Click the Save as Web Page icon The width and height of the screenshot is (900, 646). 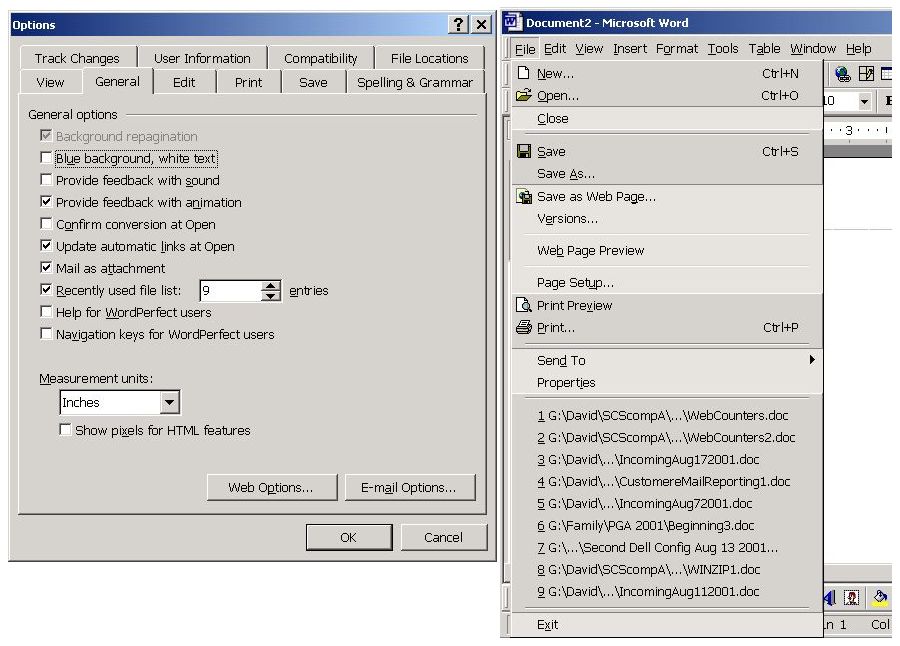[523, 197]
